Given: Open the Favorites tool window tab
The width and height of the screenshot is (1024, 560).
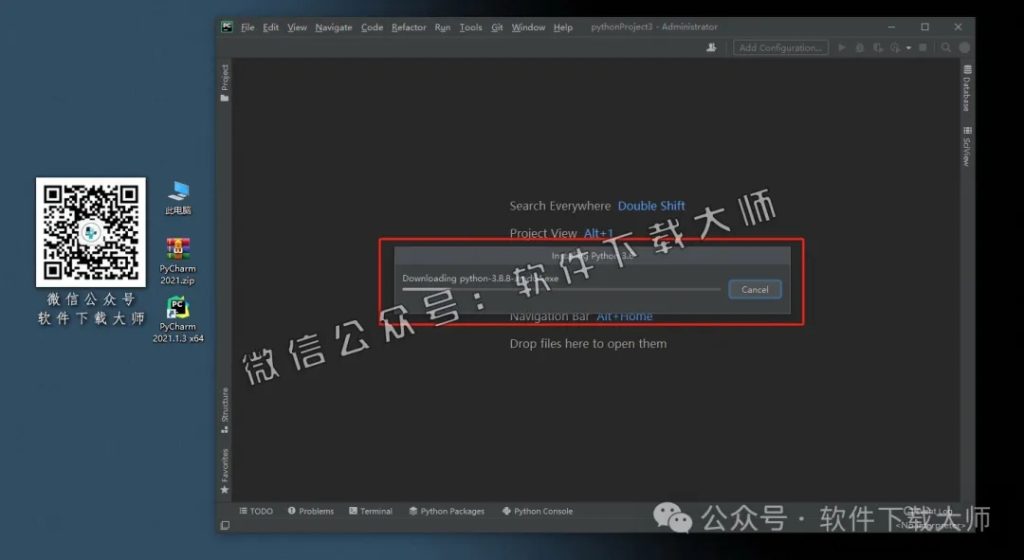Looking at the screenshot, I should 225,470.
